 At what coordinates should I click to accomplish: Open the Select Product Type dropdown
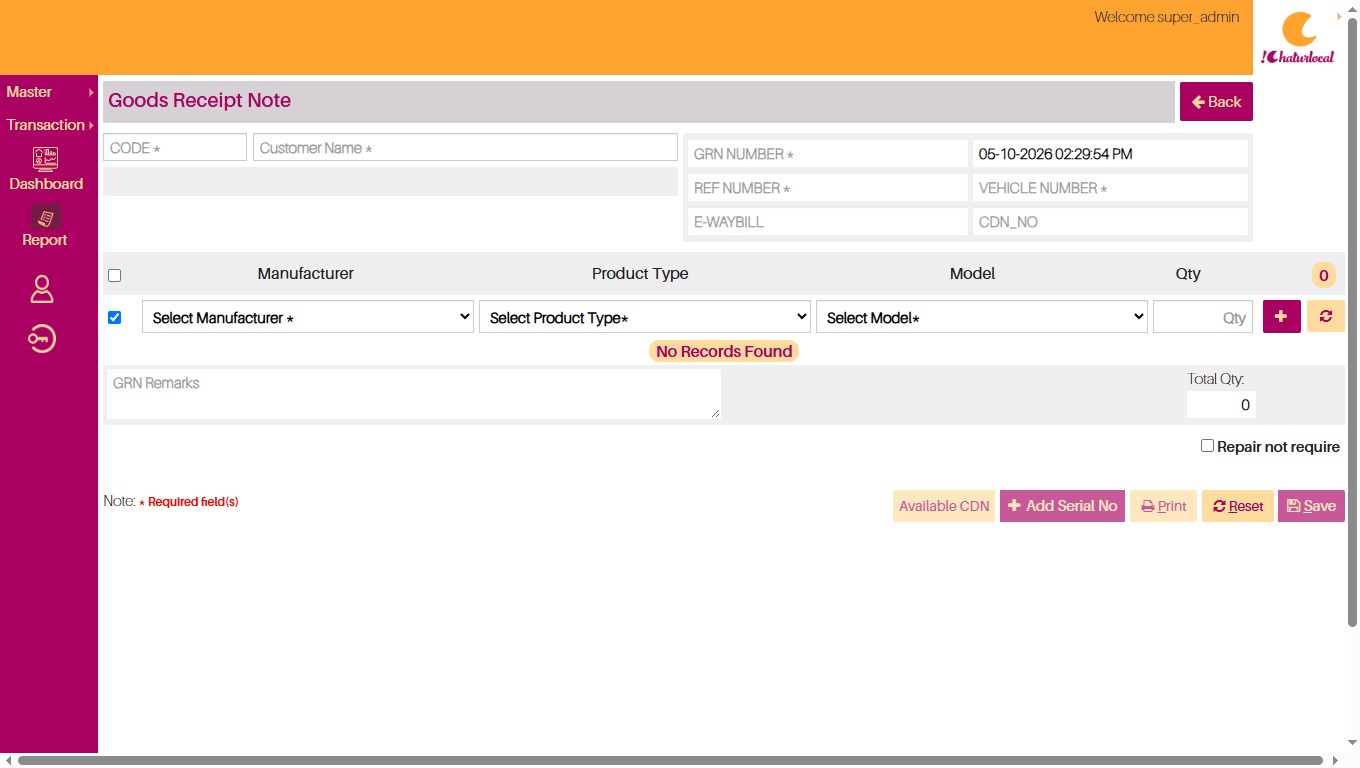(x=645, y=317)
